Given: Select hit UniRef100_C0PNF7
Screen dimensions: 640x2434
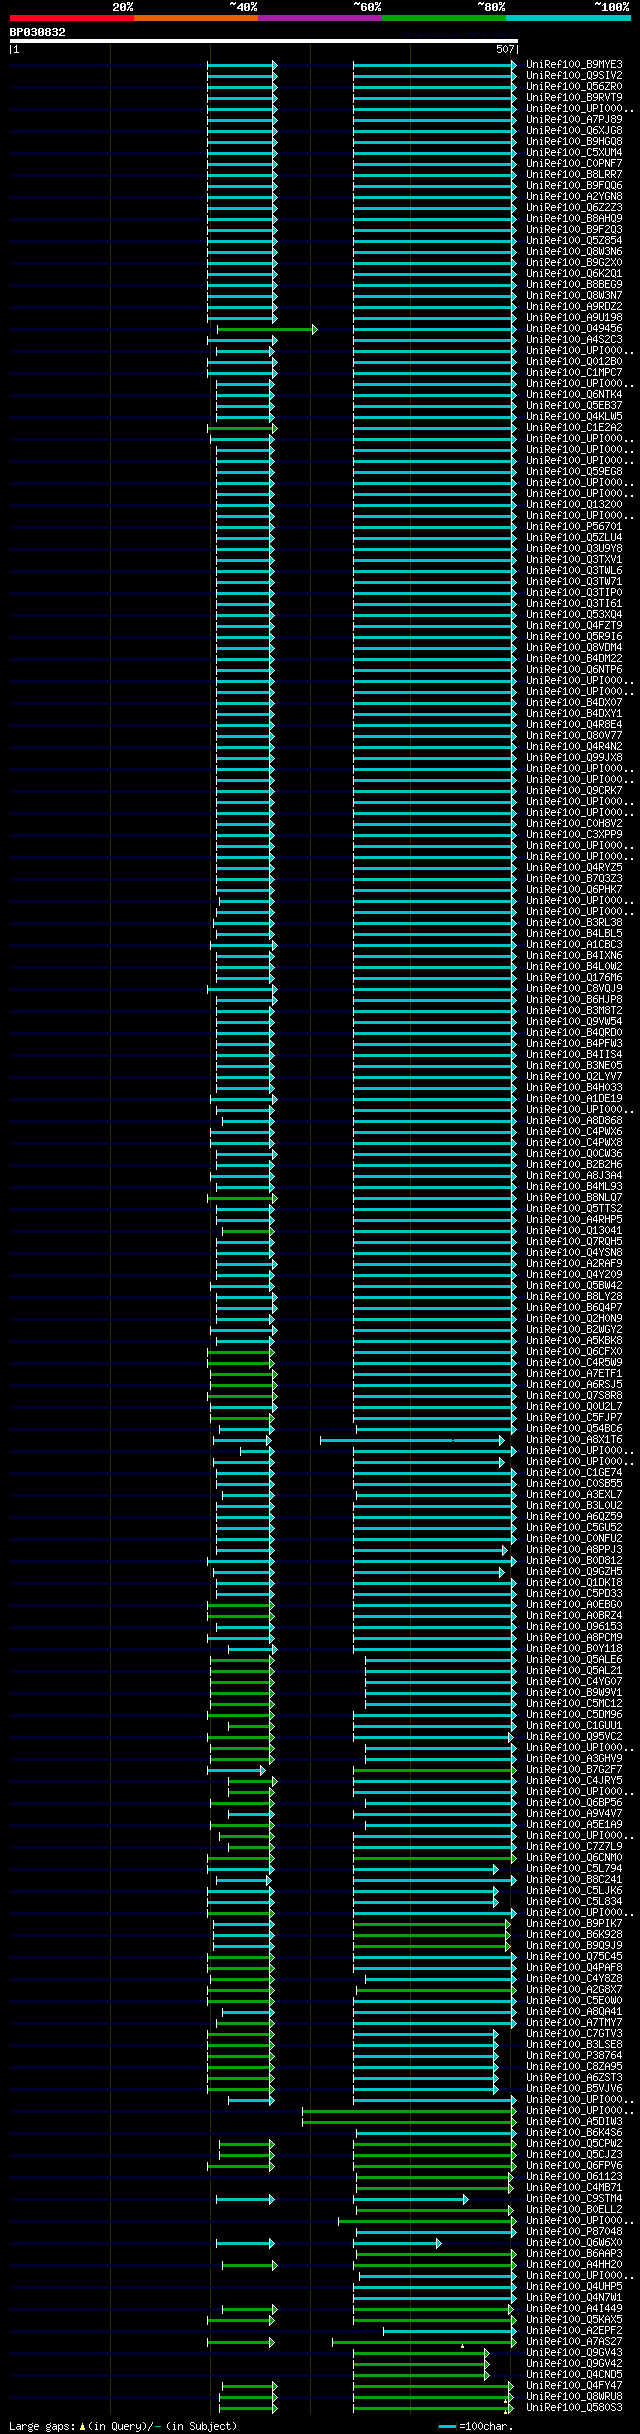Looking at the screenshot, I should 574,164.
